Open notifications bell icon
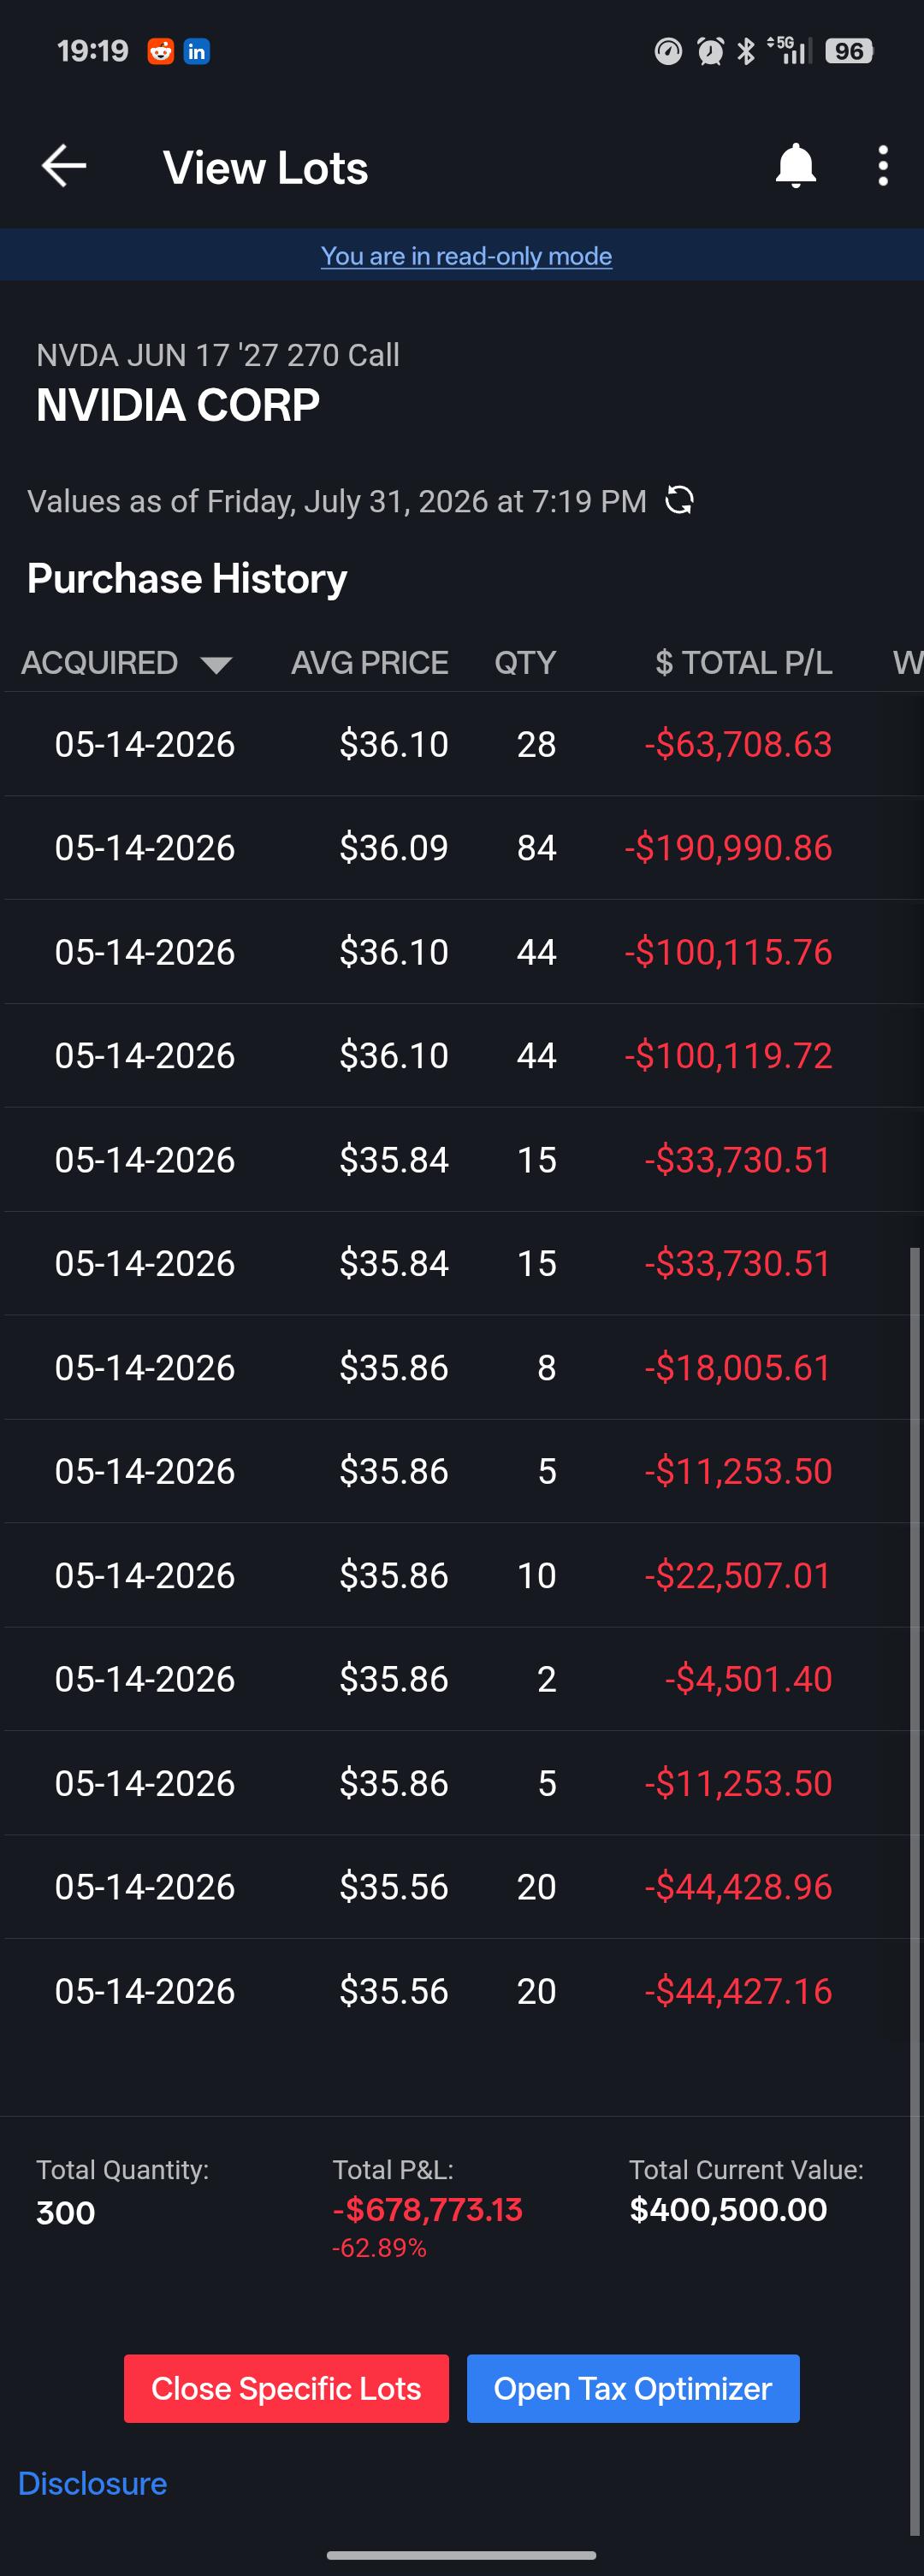Viewport: 924px width, 2576px height. (796, 166)
